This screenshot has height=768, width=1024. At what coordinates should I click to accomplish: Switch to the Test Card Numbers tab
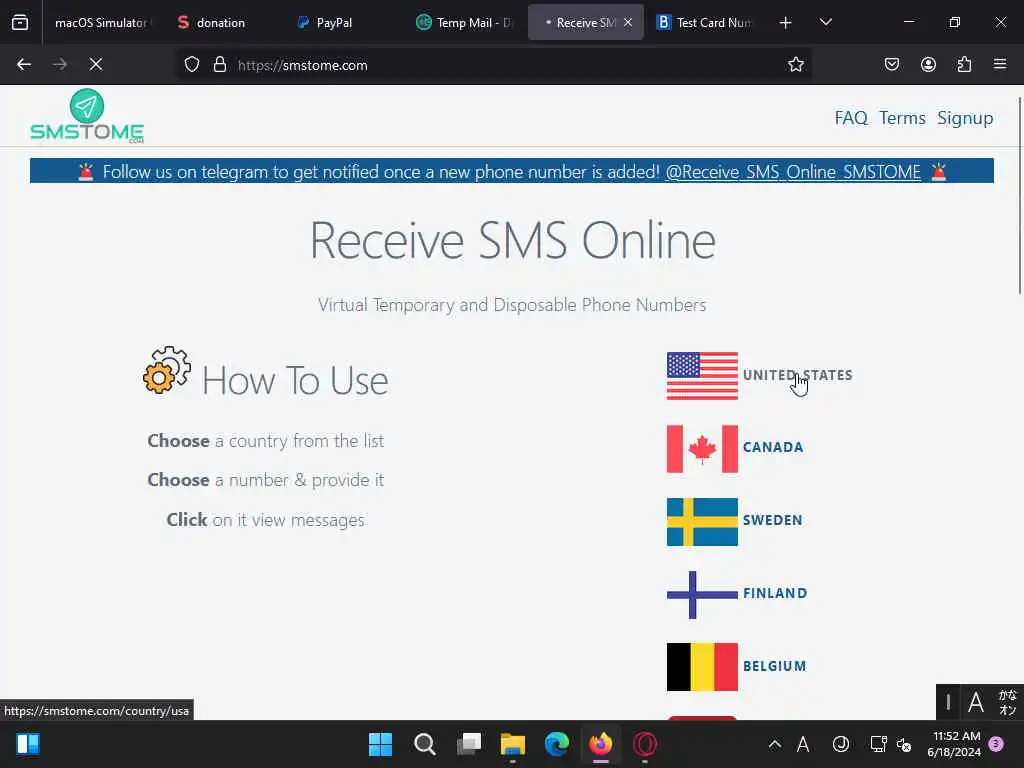coord(705,22)
